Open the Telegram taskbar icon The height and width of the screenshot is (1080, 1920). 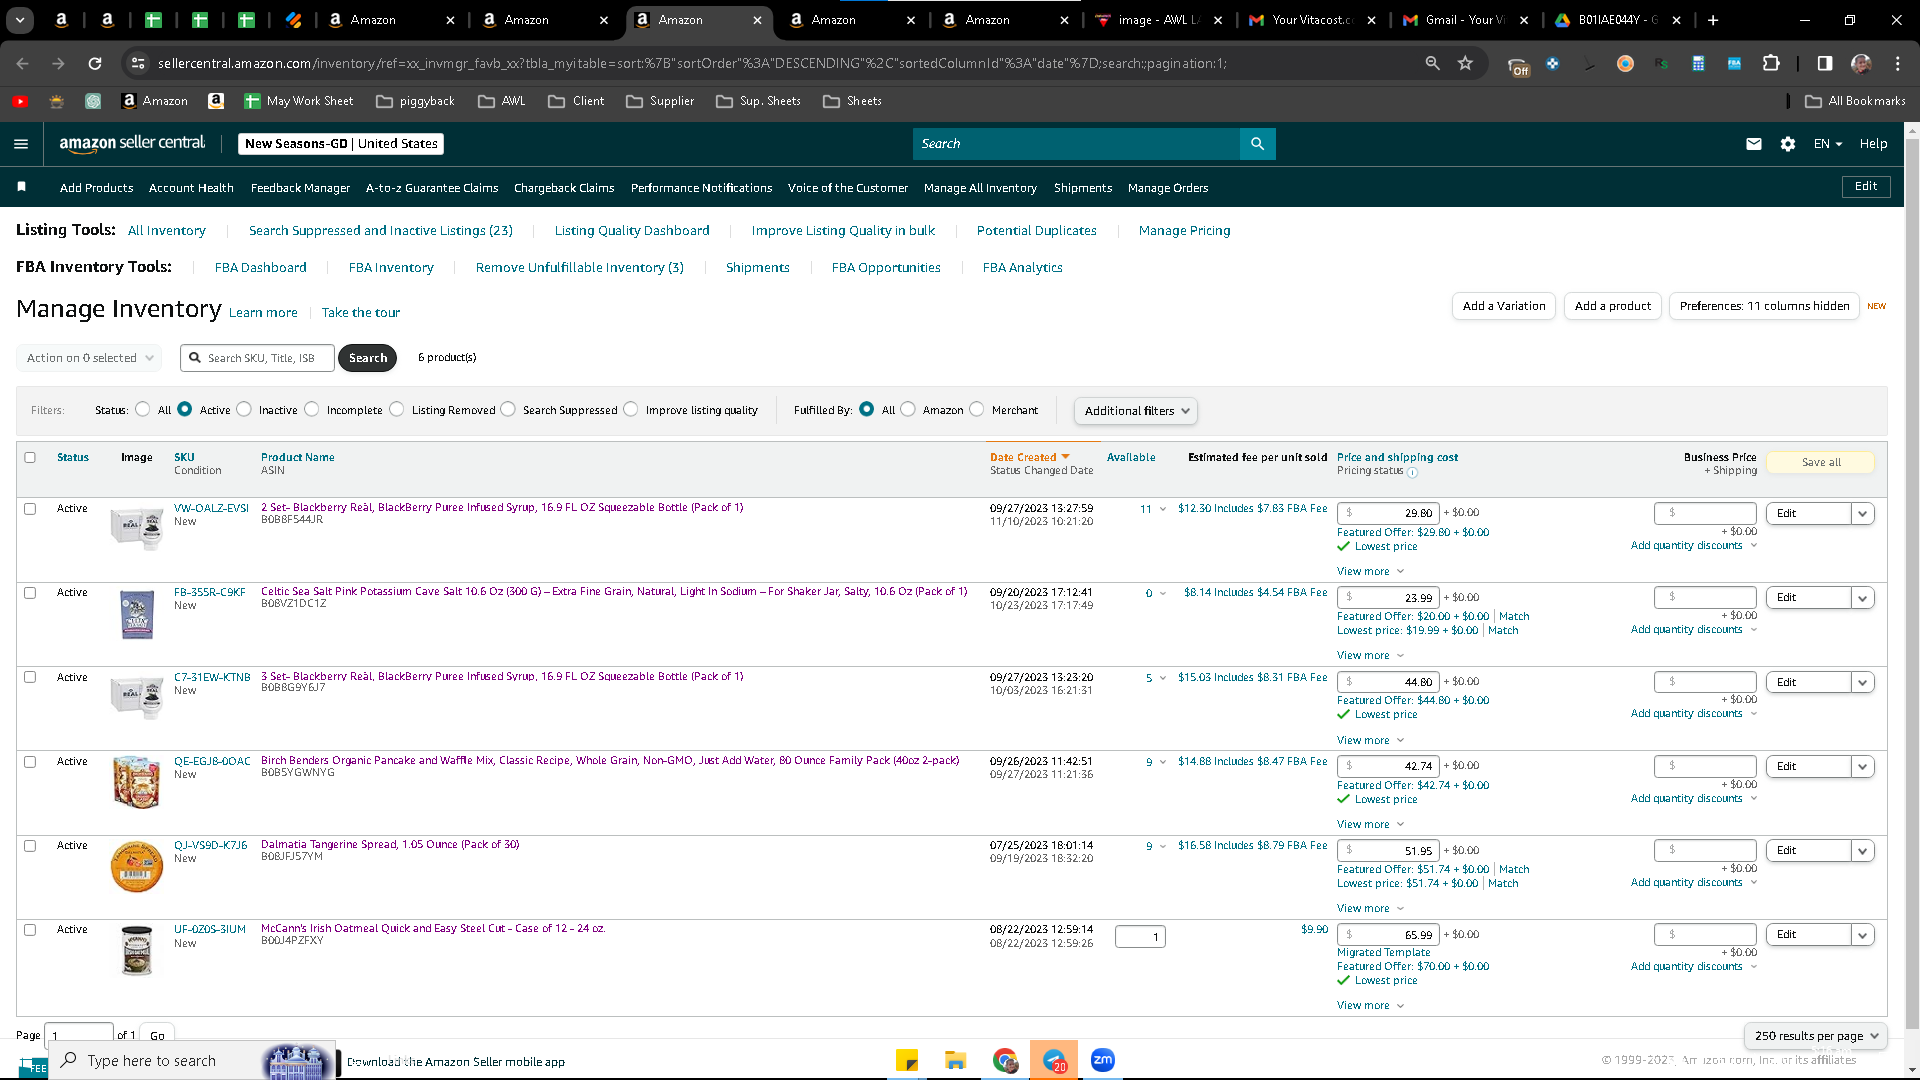pyautogui.click(x=1054, y=1060)
